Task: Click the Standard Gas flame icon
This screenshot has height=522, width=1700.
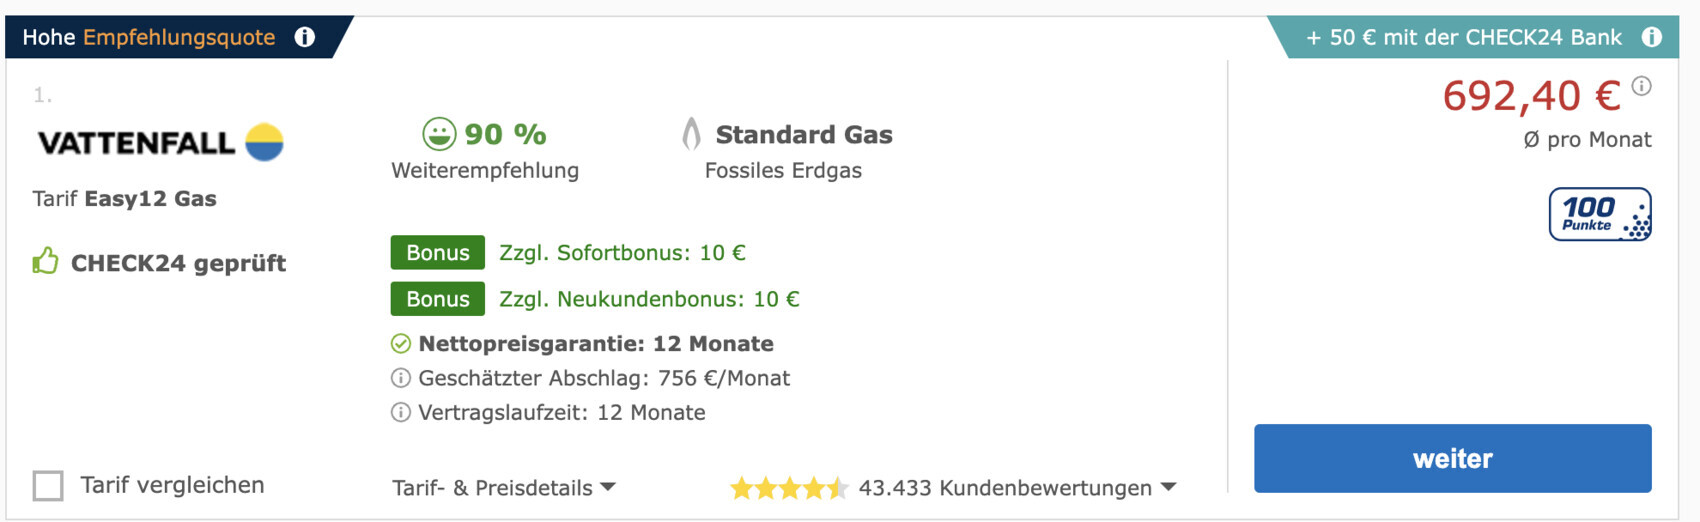Action: (x=691, y=134)
